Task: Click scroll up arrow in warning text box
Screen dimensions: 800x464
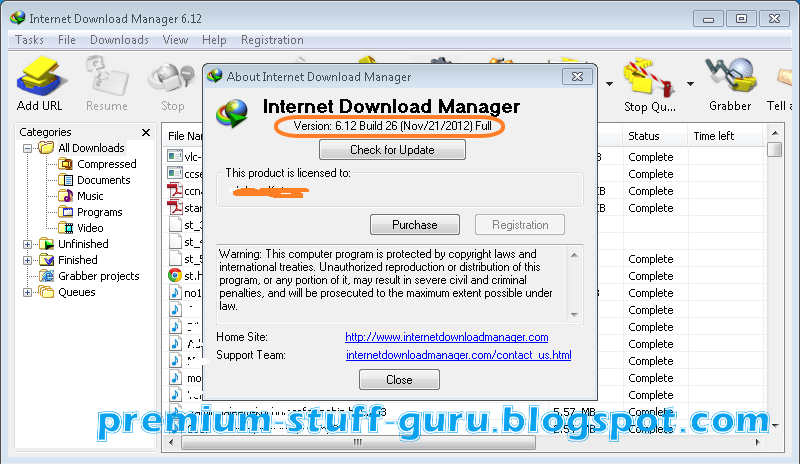Action: pos(574,255)
